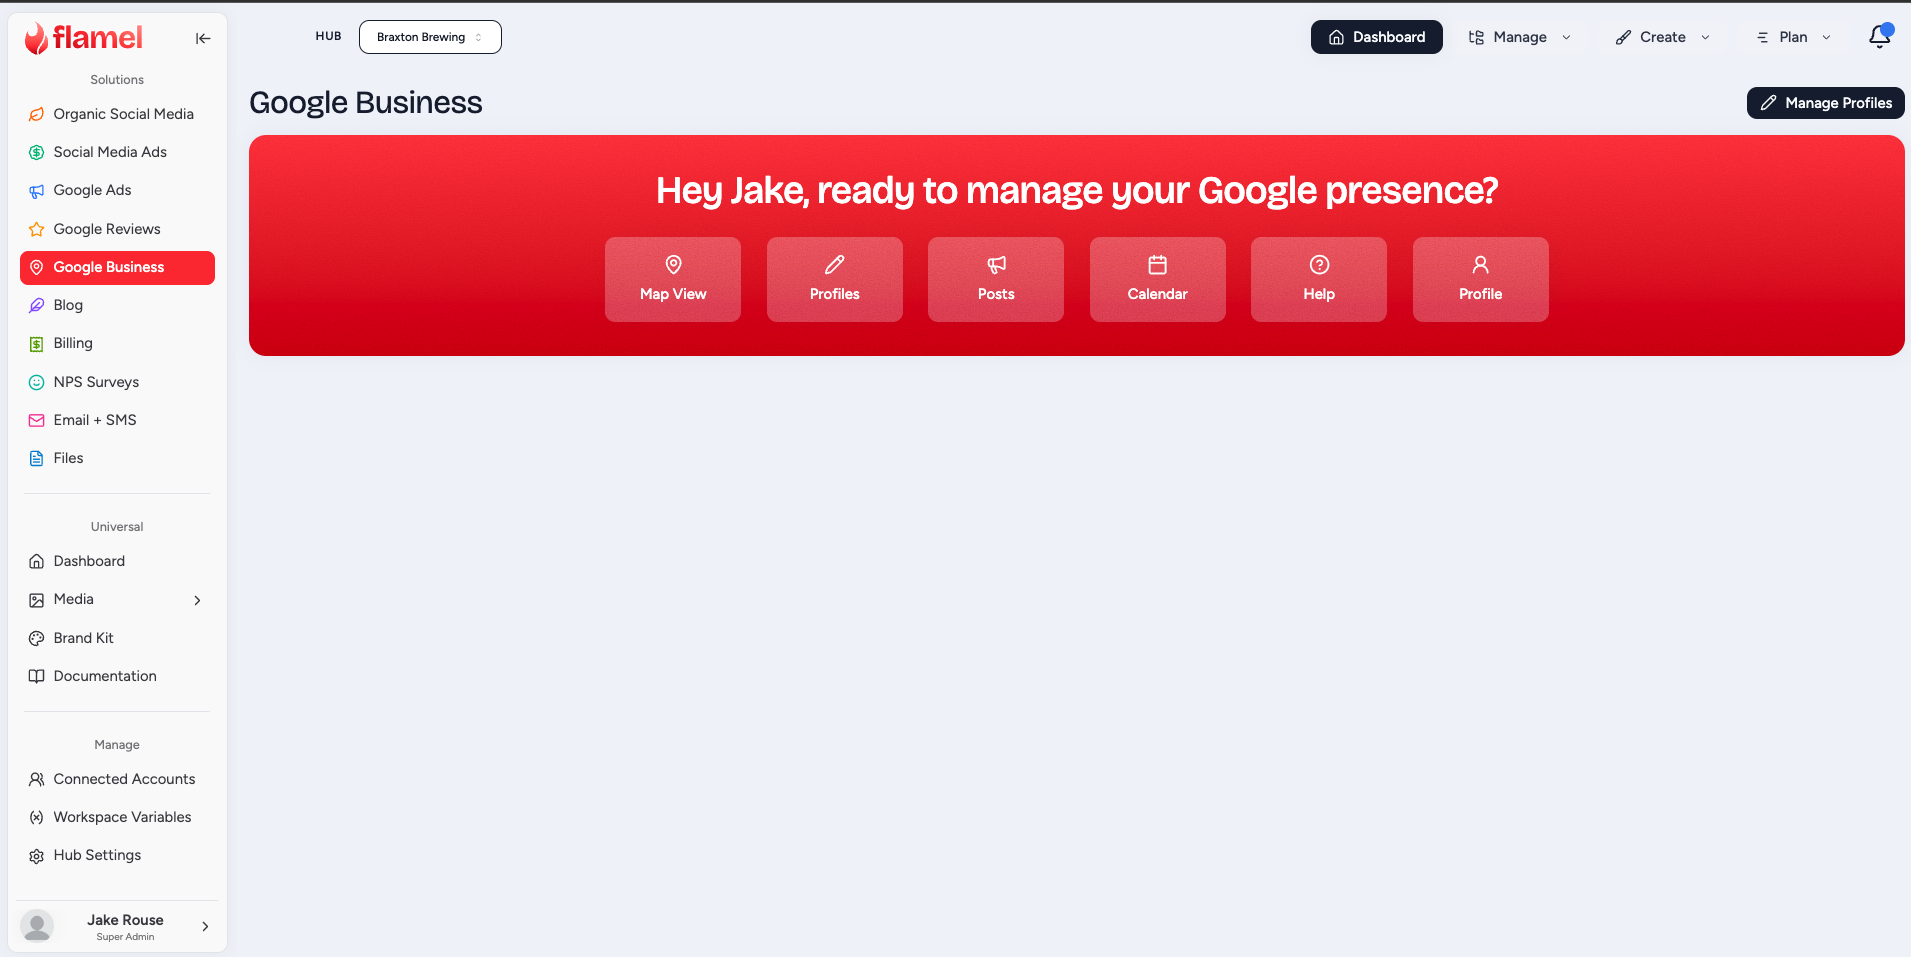
Task: Click the Connected Accounts people icon
Action: click(37, 779)
